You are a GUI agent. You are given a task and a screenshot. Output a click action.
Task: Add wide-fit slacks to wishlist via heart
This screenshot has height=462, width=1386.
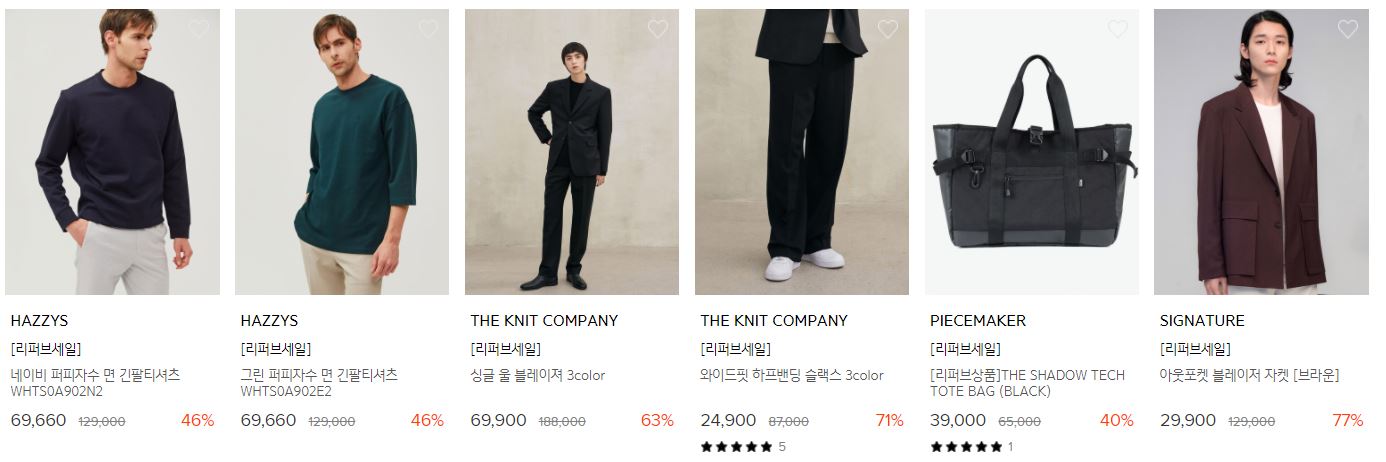888,29
